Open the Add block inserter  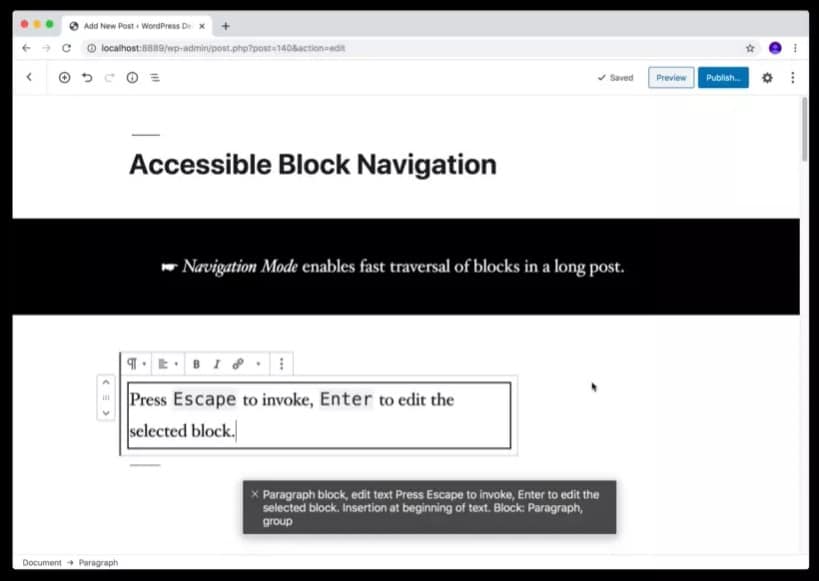pyautogui.click(x=64, y=78)
